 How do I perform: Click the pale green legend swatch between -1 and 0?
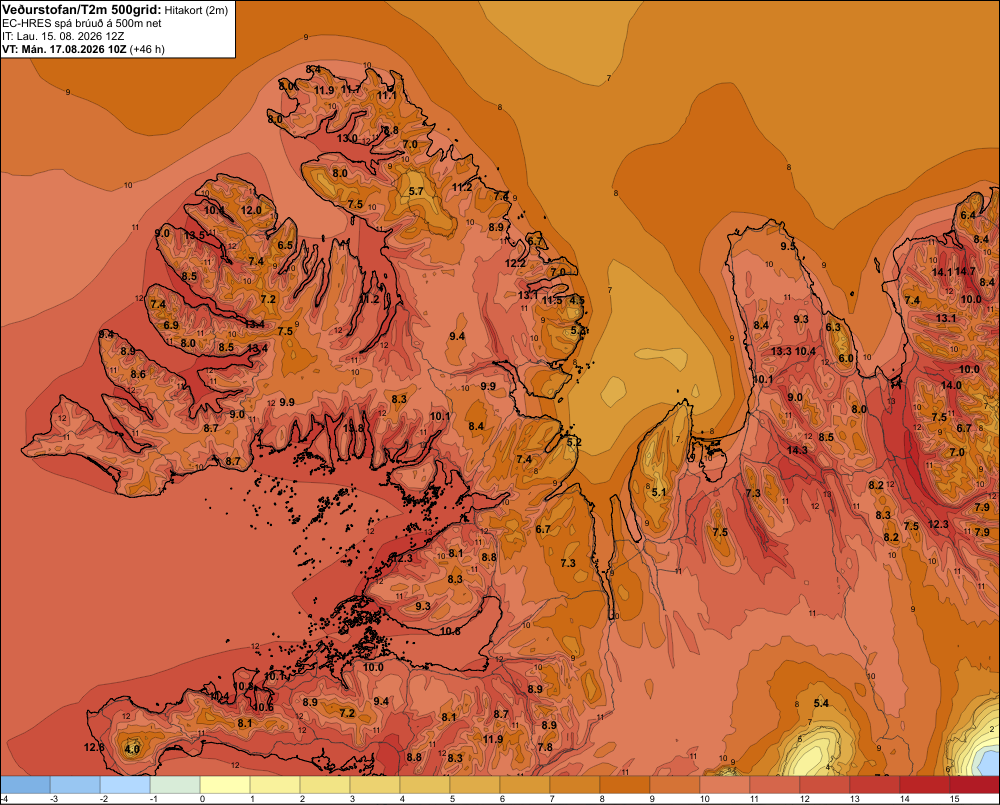(x=175, y=785)
